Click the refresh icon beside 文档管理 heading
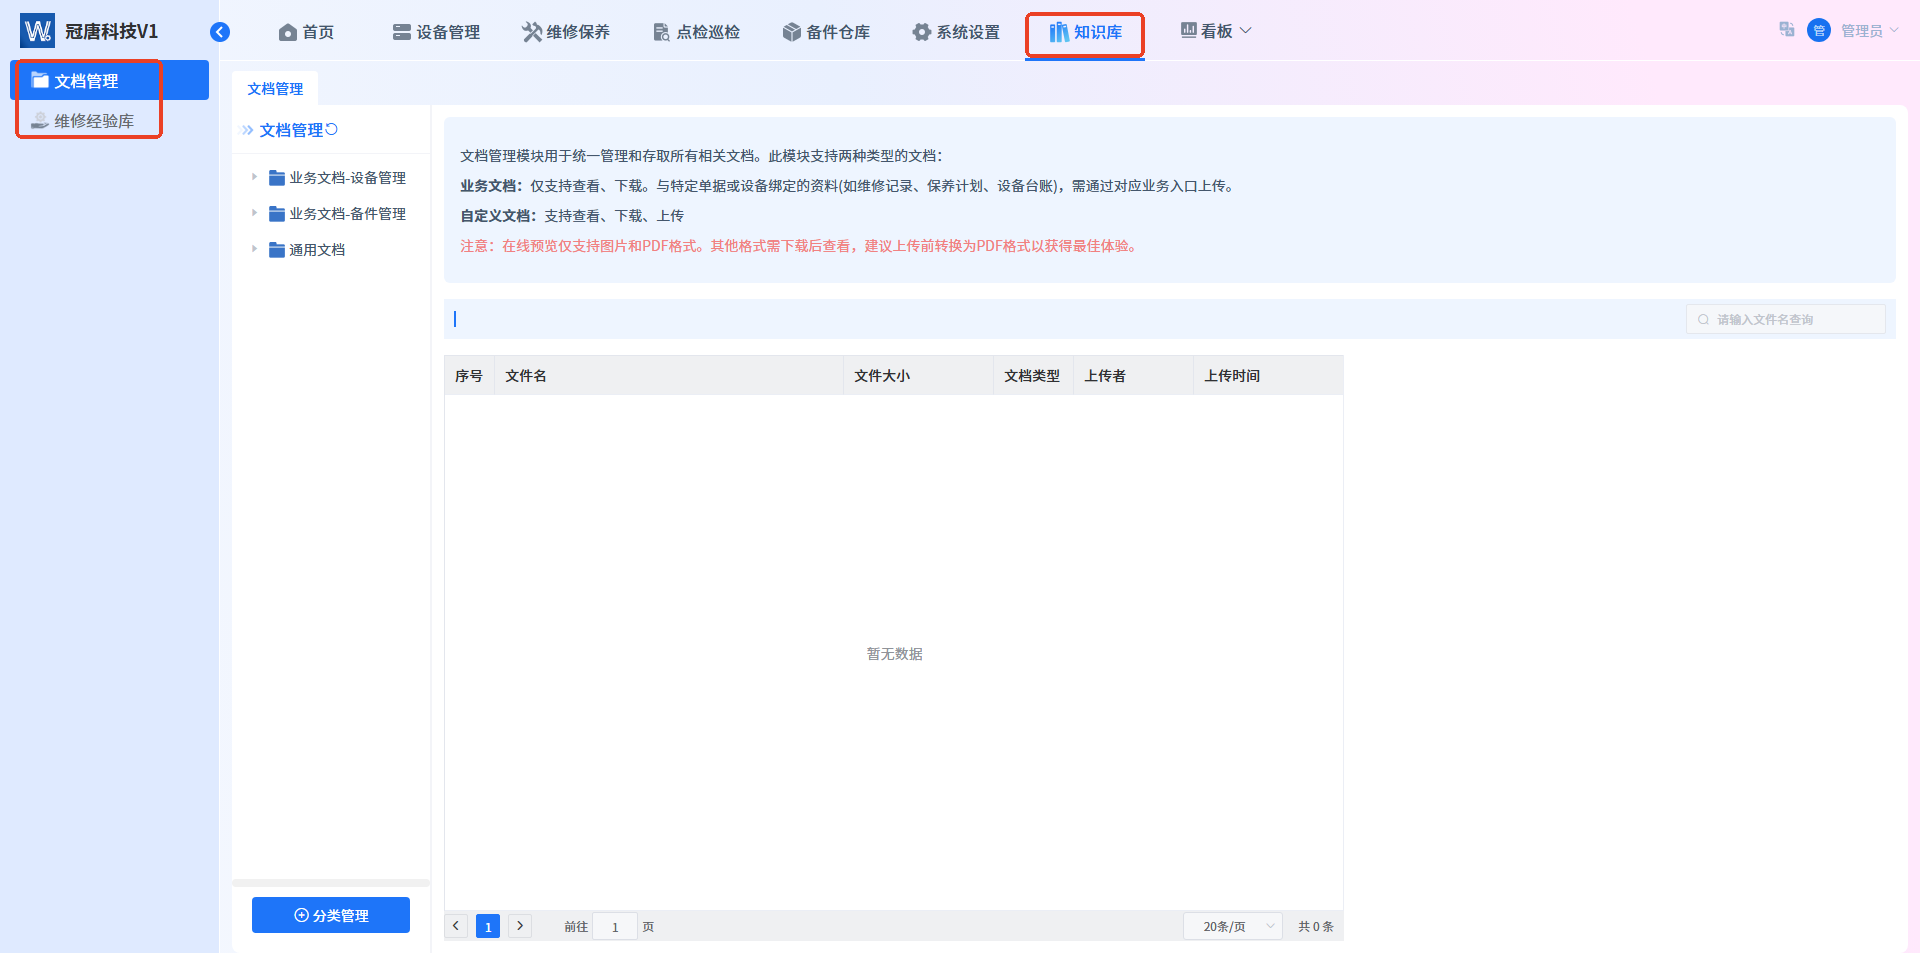Viewport: 1920px width, 953px height. 332,129
